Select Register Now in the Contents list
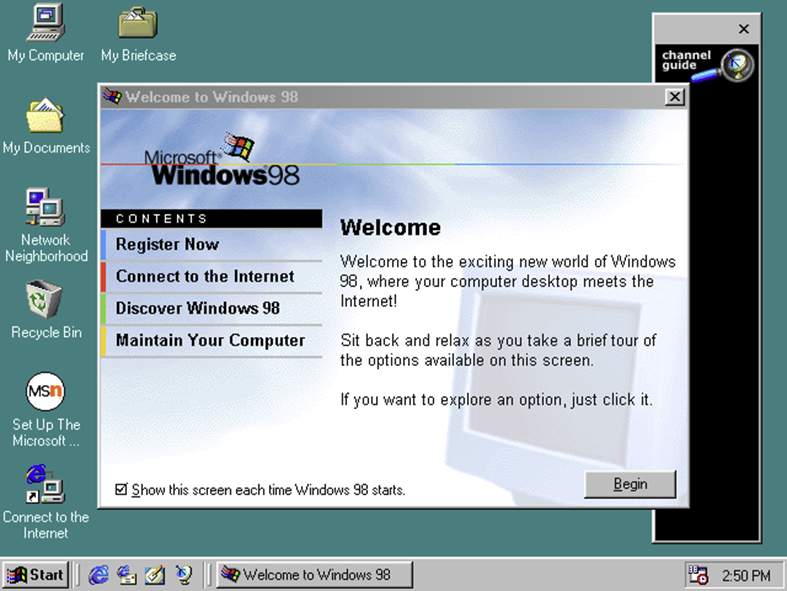The height and width of the screenshot is (591, 787). click(x=167, y=245)
